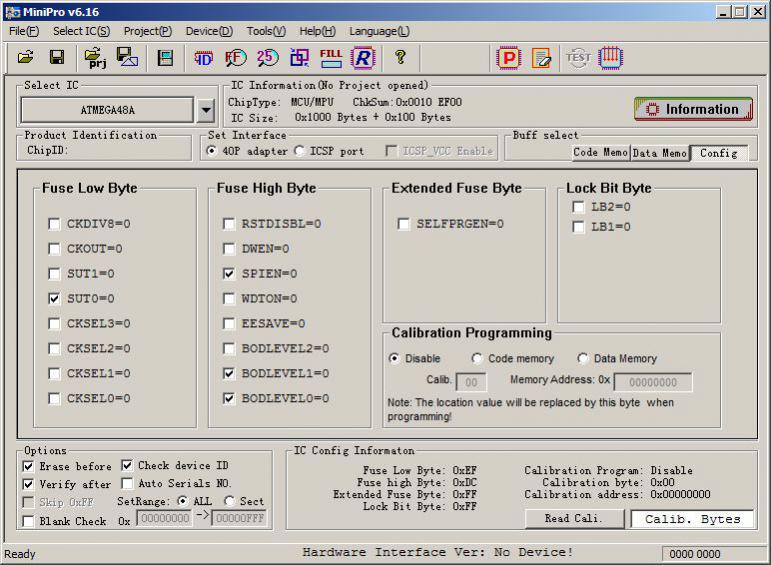Viewport: 771px width, 565px height.
Task: Click the red P program chip icon
Action: 509,58
